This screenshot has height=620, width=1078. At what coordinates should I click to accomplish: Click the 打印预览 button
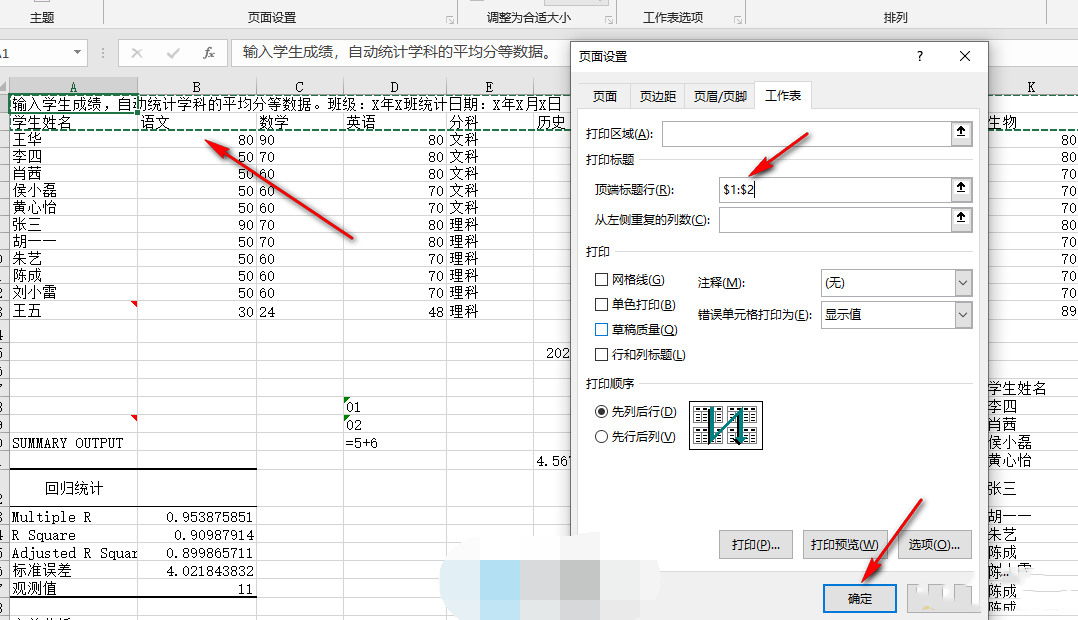click(844, 545)
